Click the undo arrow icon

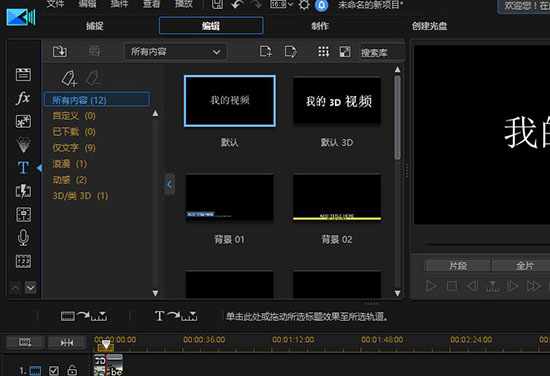point(237,4)
